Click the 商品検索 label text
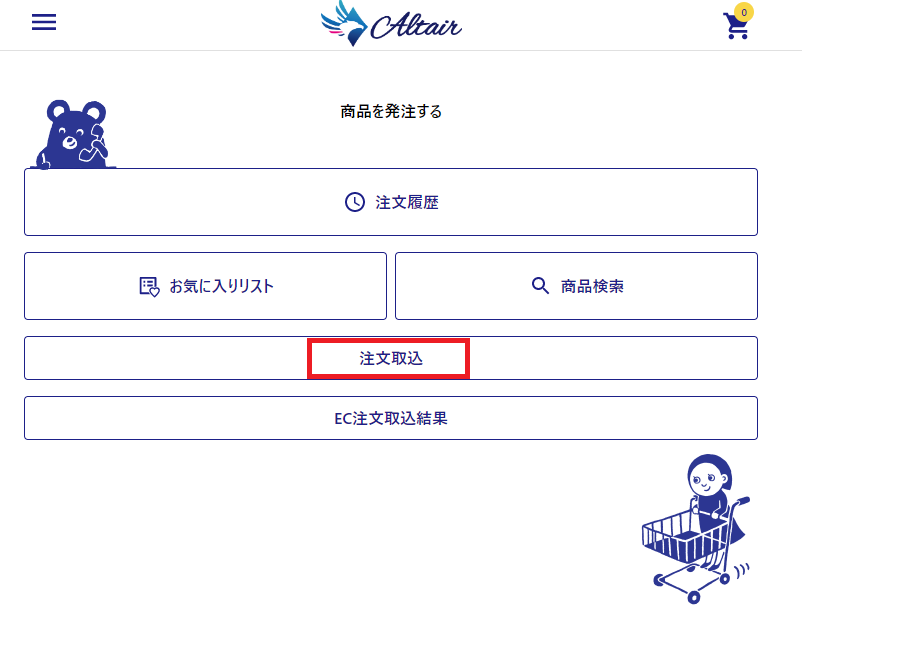Screen dimensions: 904x662 592,286
